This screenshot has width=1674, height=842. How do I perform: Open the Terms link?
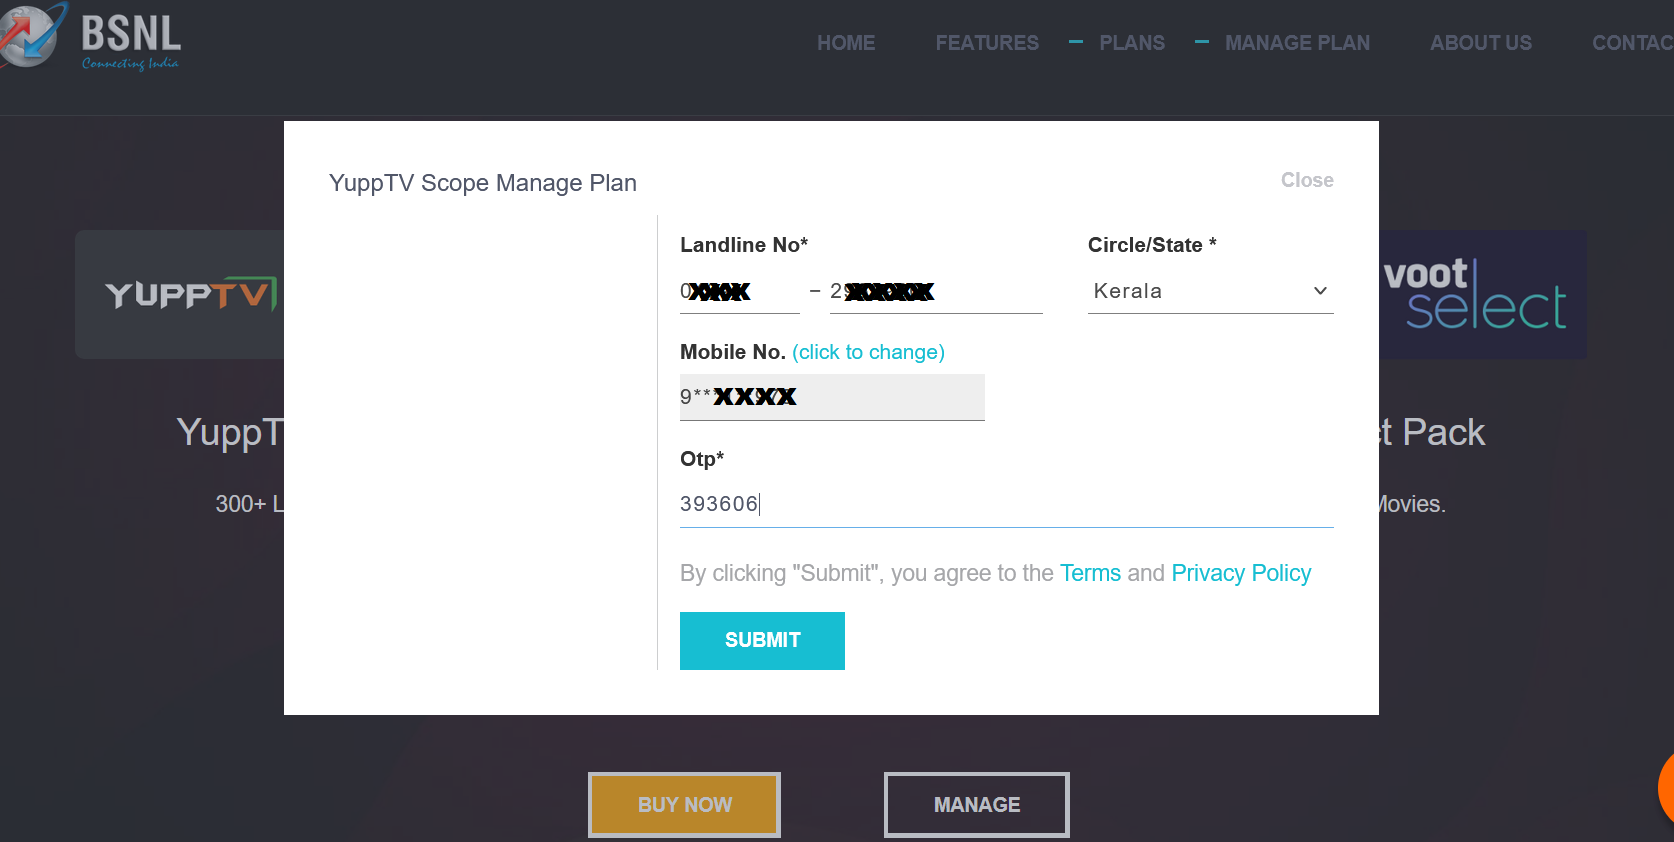pyautogui.click(x=1090, y=573)
